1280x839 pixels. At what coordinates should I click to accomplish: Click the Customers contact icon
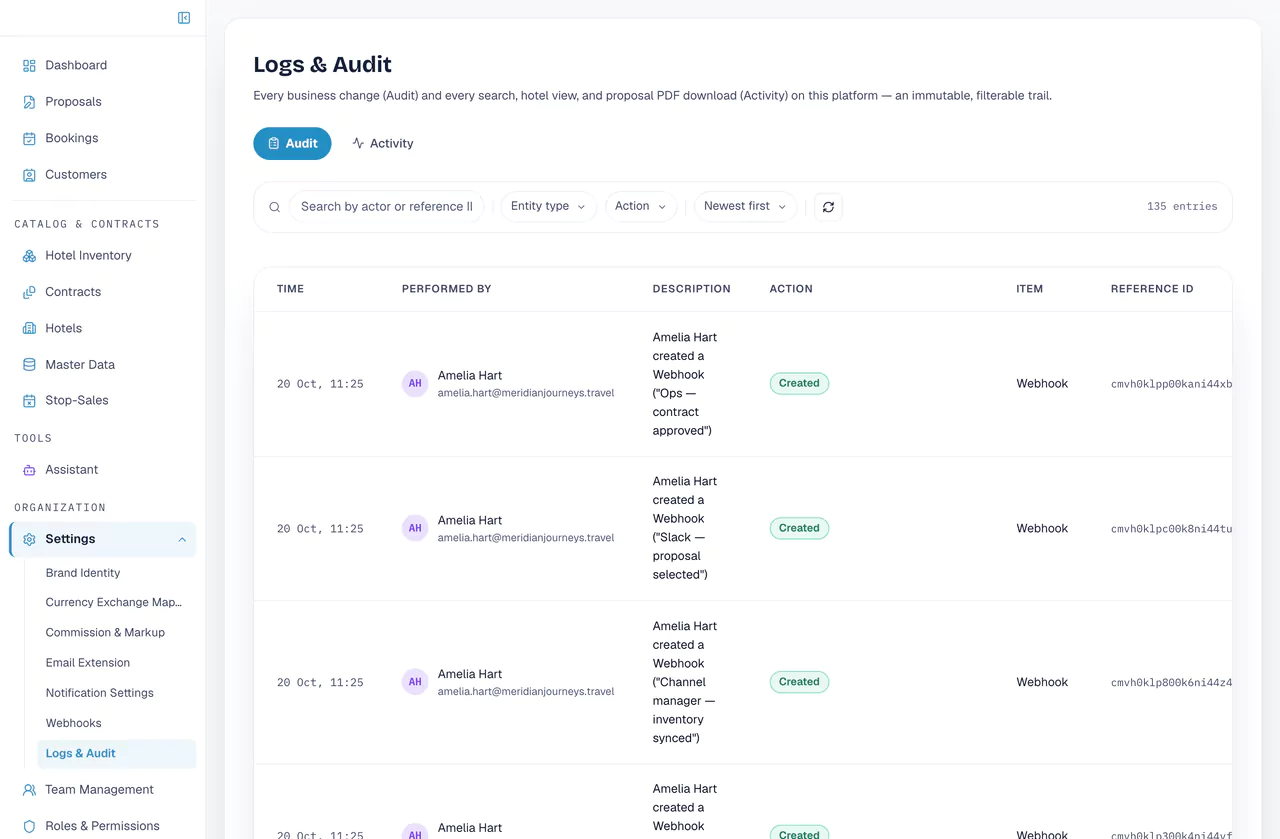coord(29,175)
